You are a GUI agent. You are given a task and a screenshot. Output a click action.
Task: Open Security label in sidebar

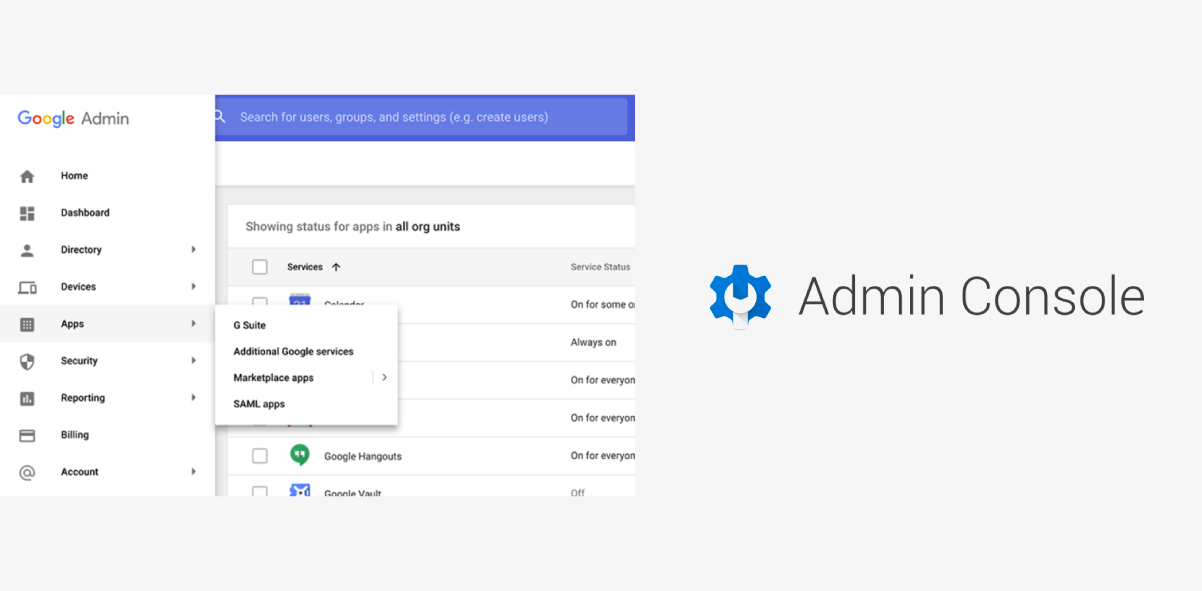(79, 361)
